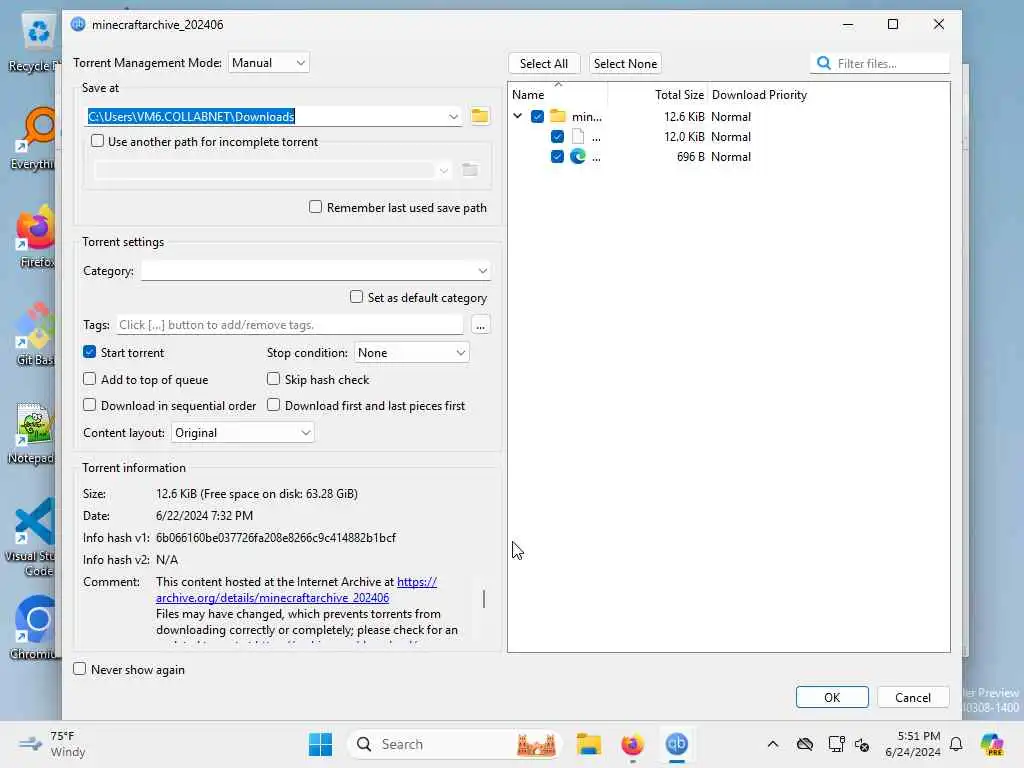This screenshot has height=768, width=1024.
Task: Launch Firefox from desktop shortcut
Action: [x=35, y=236]
